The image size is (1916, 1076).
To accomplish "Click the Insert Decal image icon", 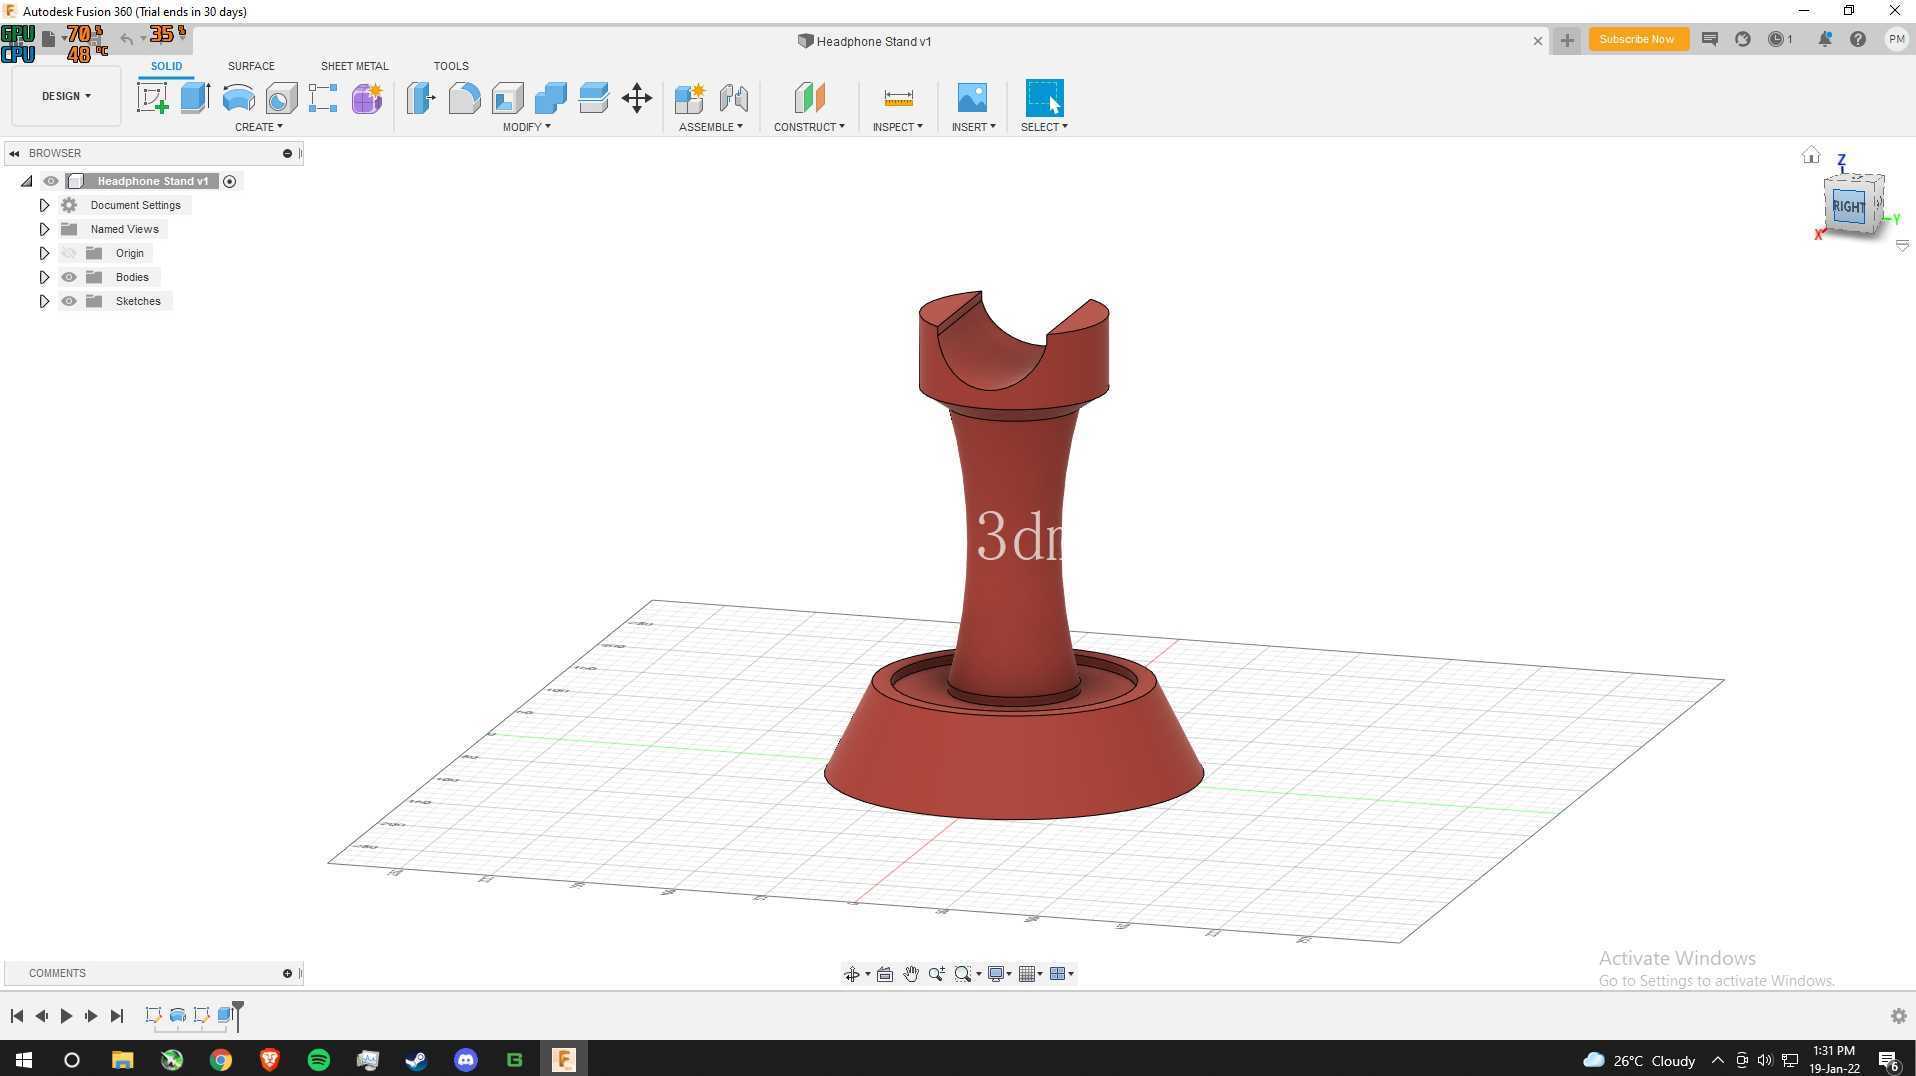I will coord(972,98).
